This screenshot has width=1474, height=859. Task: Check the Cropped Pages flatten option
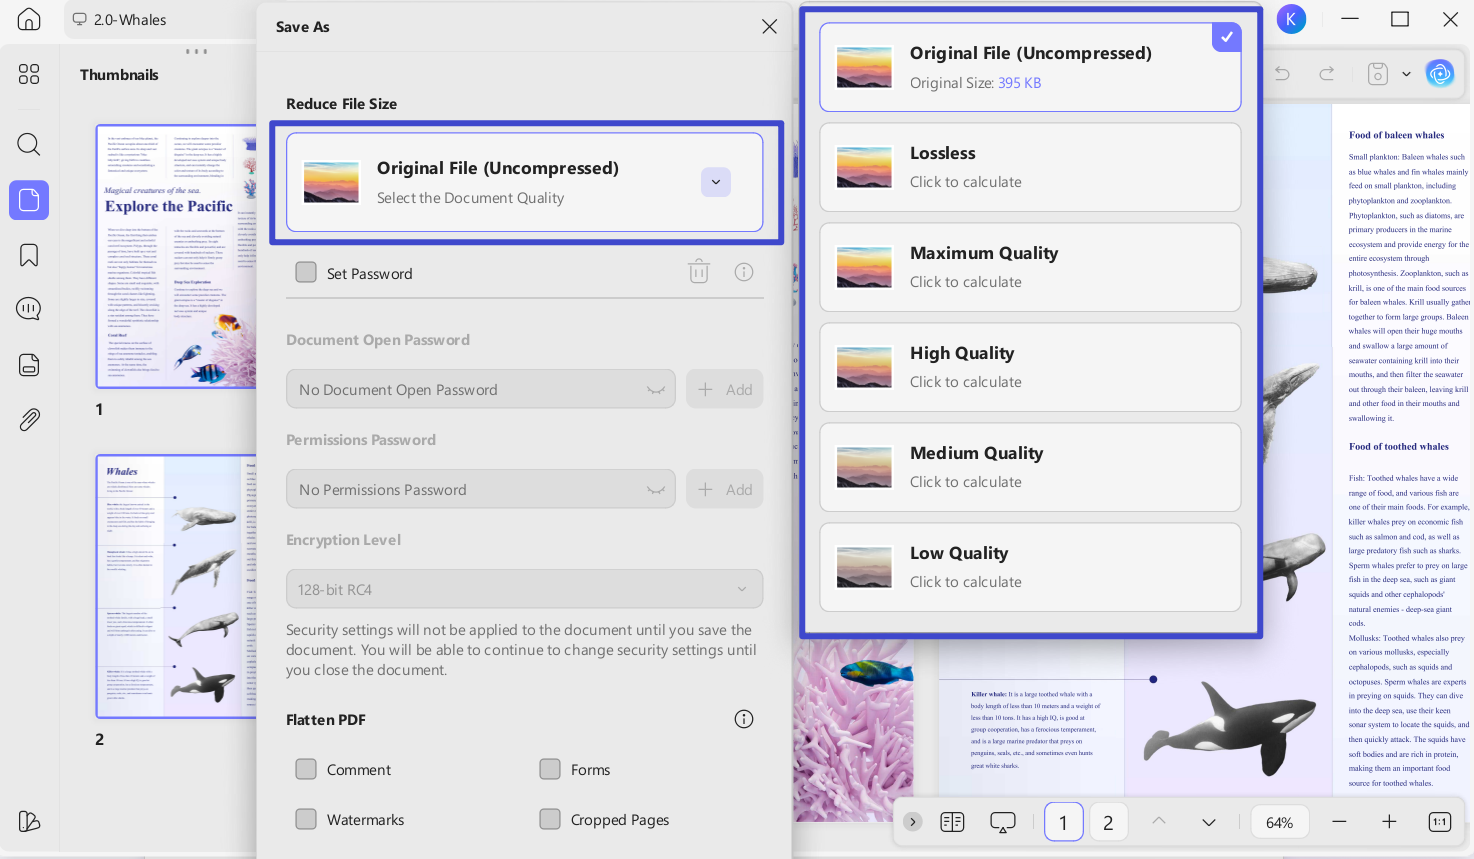550,819
